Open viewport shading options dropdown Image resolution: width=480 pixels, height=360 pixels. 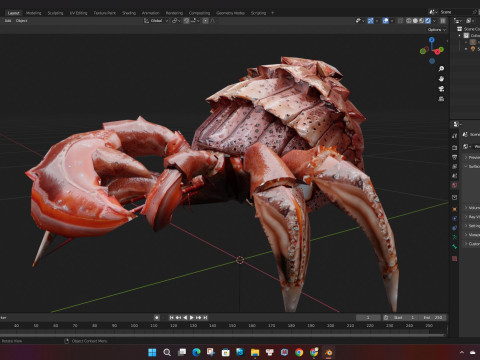pos(434,21)
